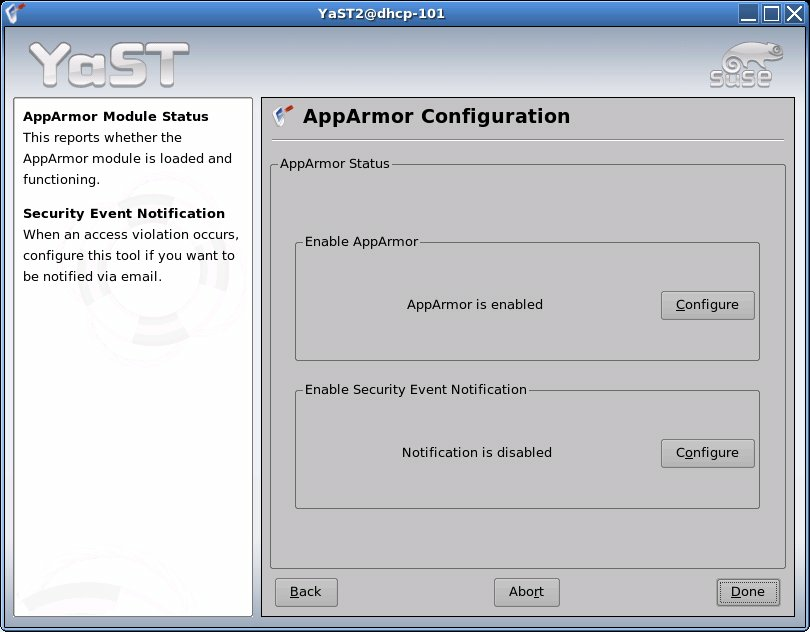The image size is (810, 632).
Task: Click help text 'This reports whether the'
Action: click(102, 137)
